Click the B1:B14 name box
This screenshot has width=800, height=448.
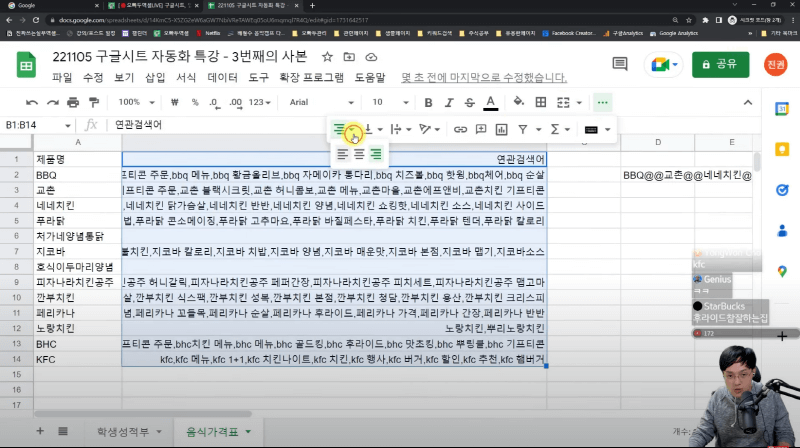coord(38,125)
